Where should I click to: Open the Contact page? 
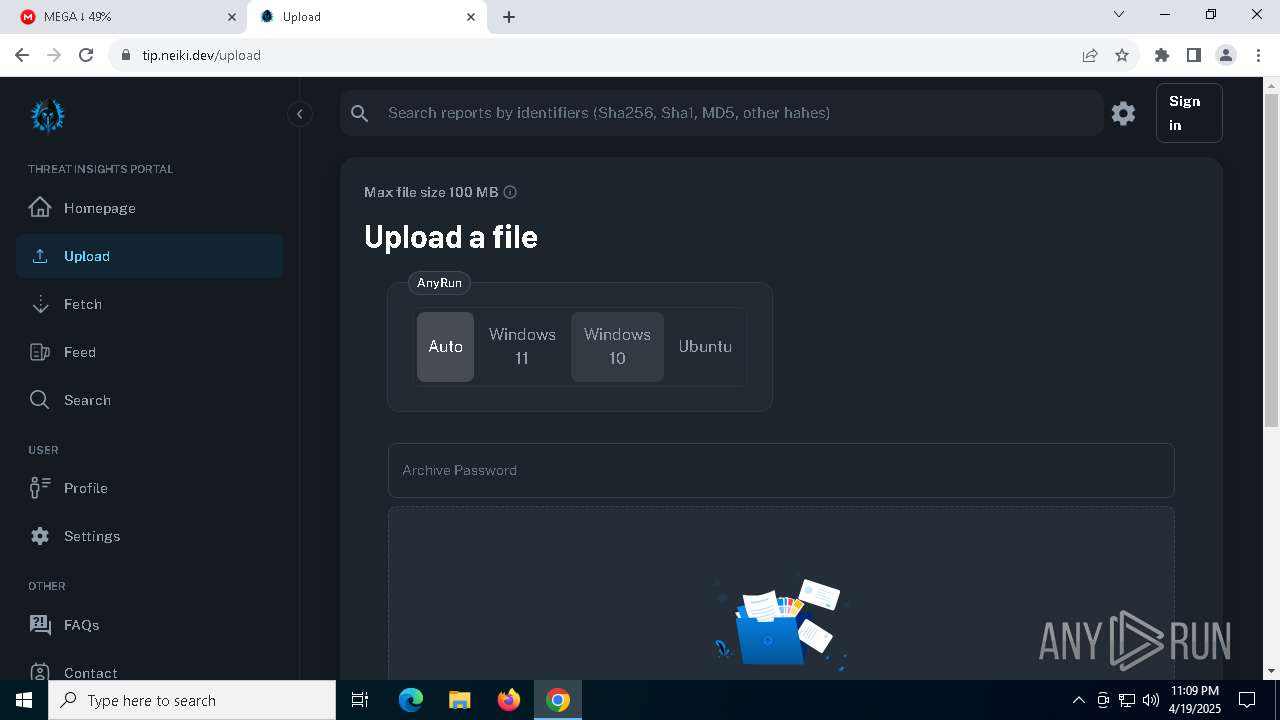[149, 672]
